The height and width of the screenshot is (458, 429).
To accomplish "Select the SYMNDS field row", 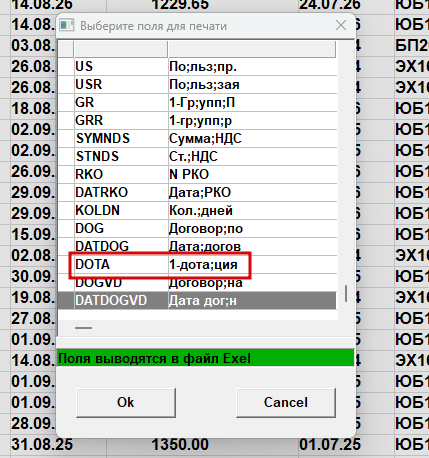I will point(197,139).
